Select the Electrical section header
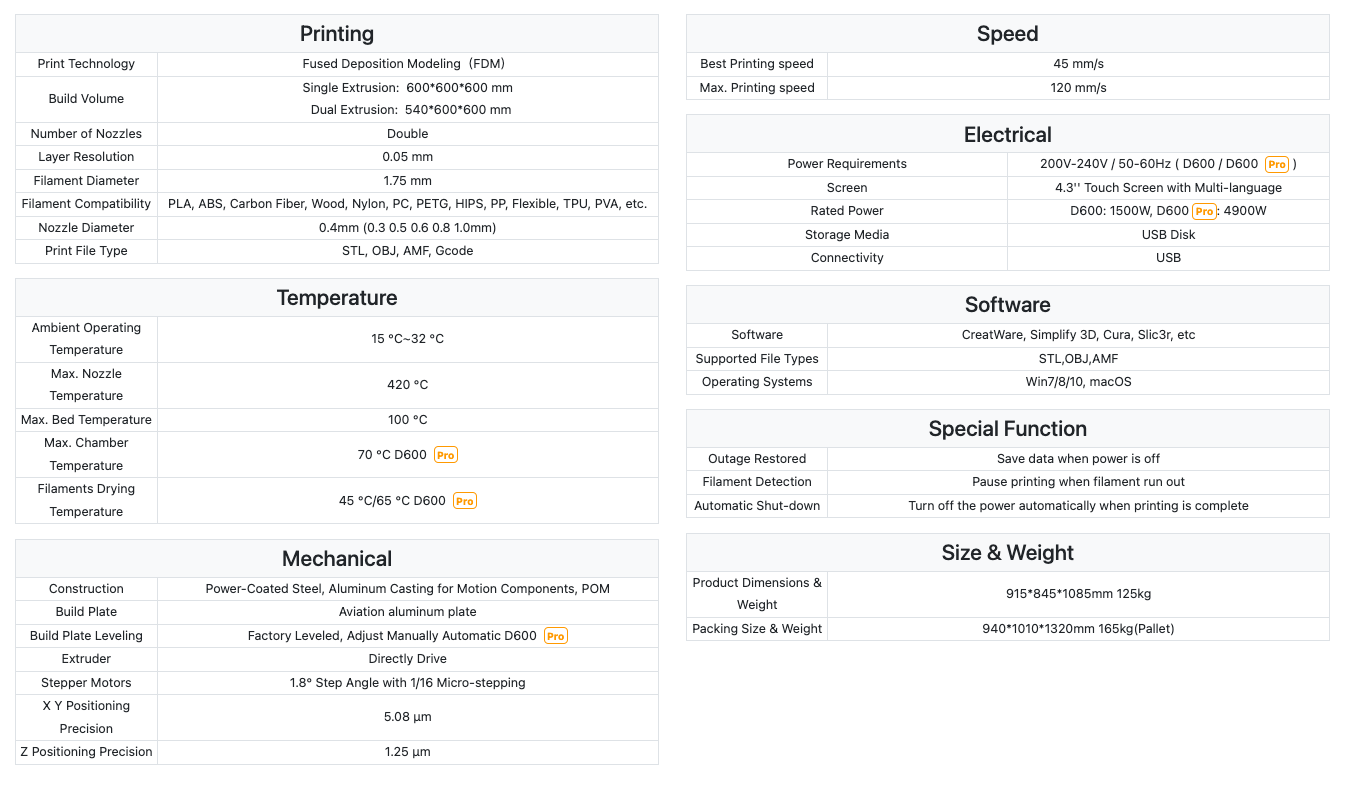Viewport: 1352px width, 789px height. [1008, 135]
